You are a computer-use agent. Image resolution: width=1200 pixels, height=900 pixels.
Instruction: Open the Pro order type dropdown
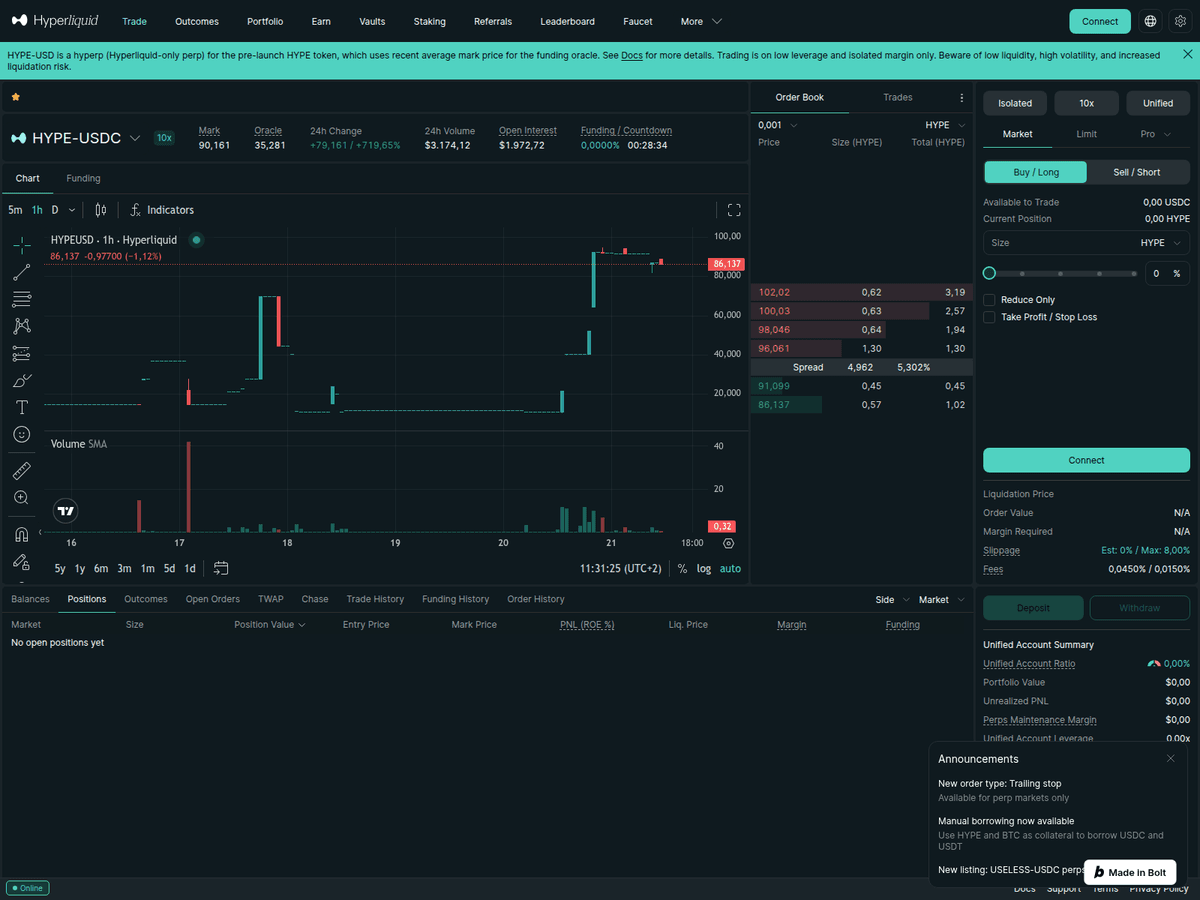click(1155, 134)
